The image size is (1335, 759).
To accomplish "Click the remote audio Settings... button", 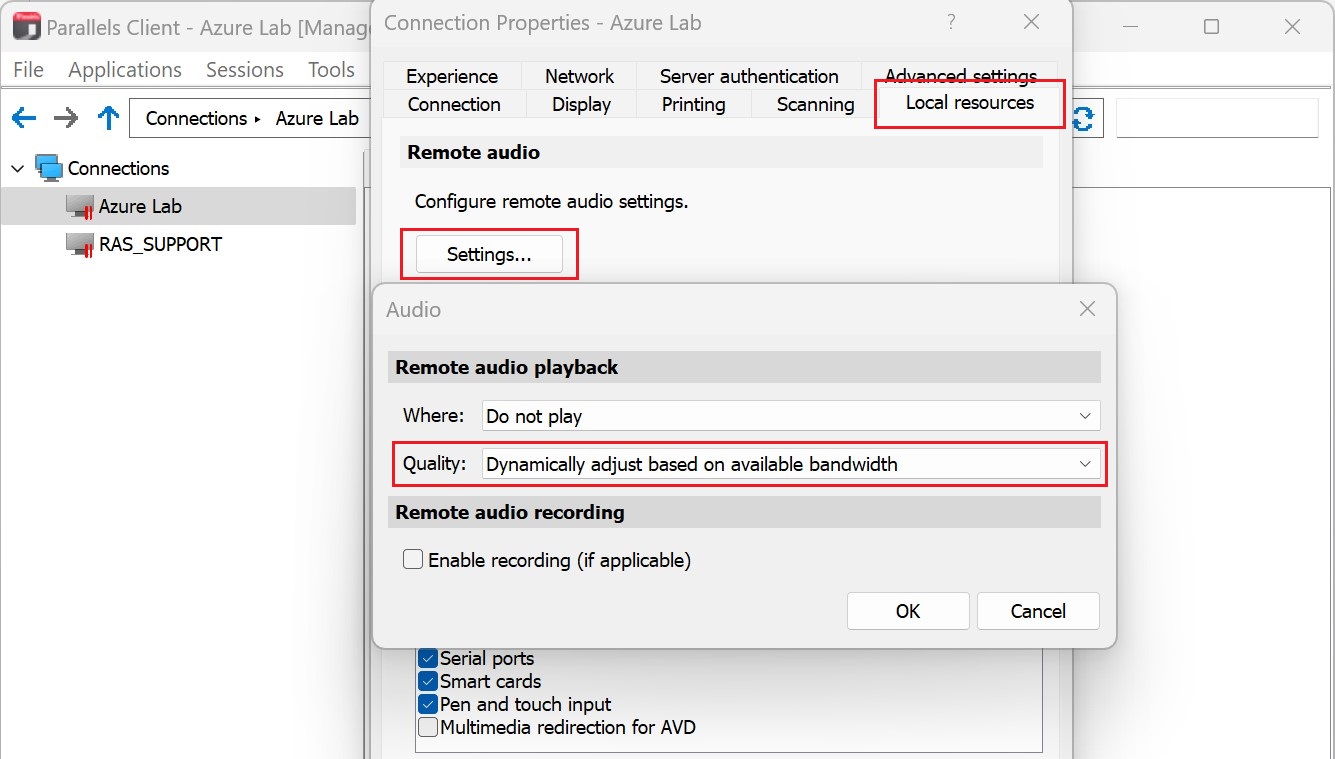I will pyautogui.click(x=489, y=254).
